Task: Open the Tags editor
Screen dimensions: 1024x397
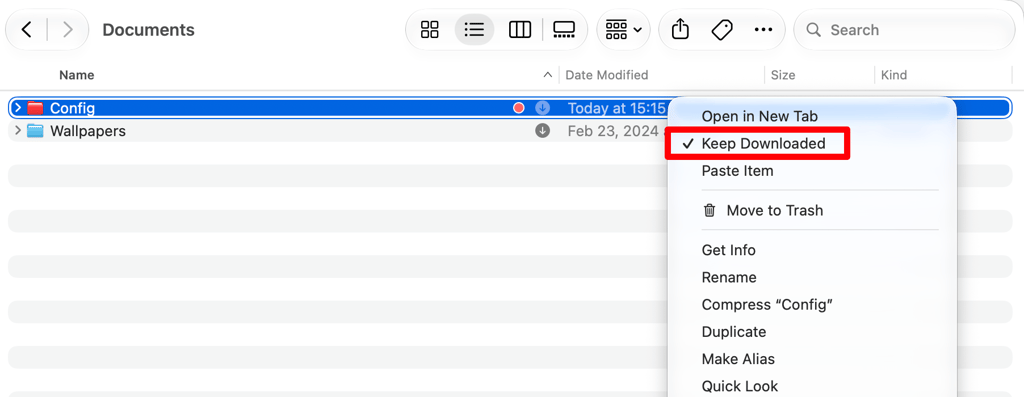Action: [x=722, y=29]
